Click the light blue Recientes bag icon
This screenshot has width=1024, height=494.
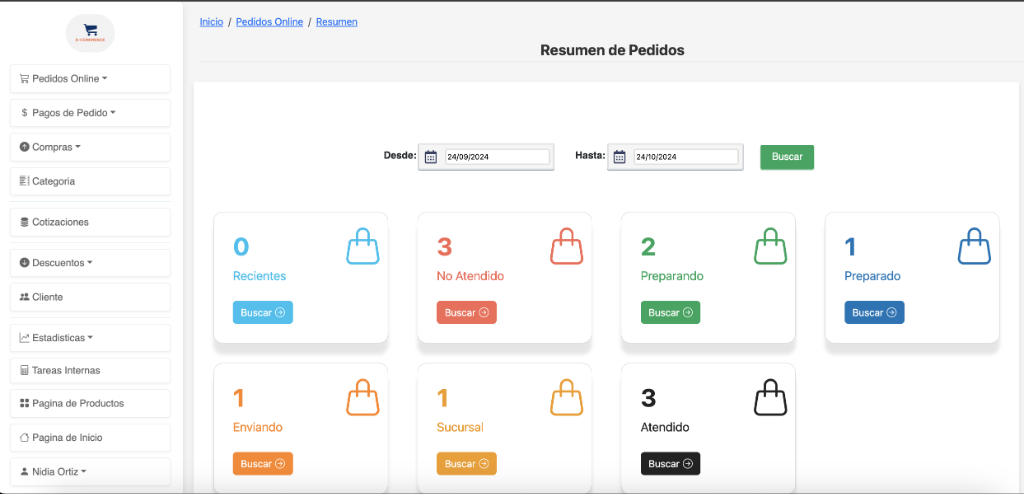coord(362,246)
